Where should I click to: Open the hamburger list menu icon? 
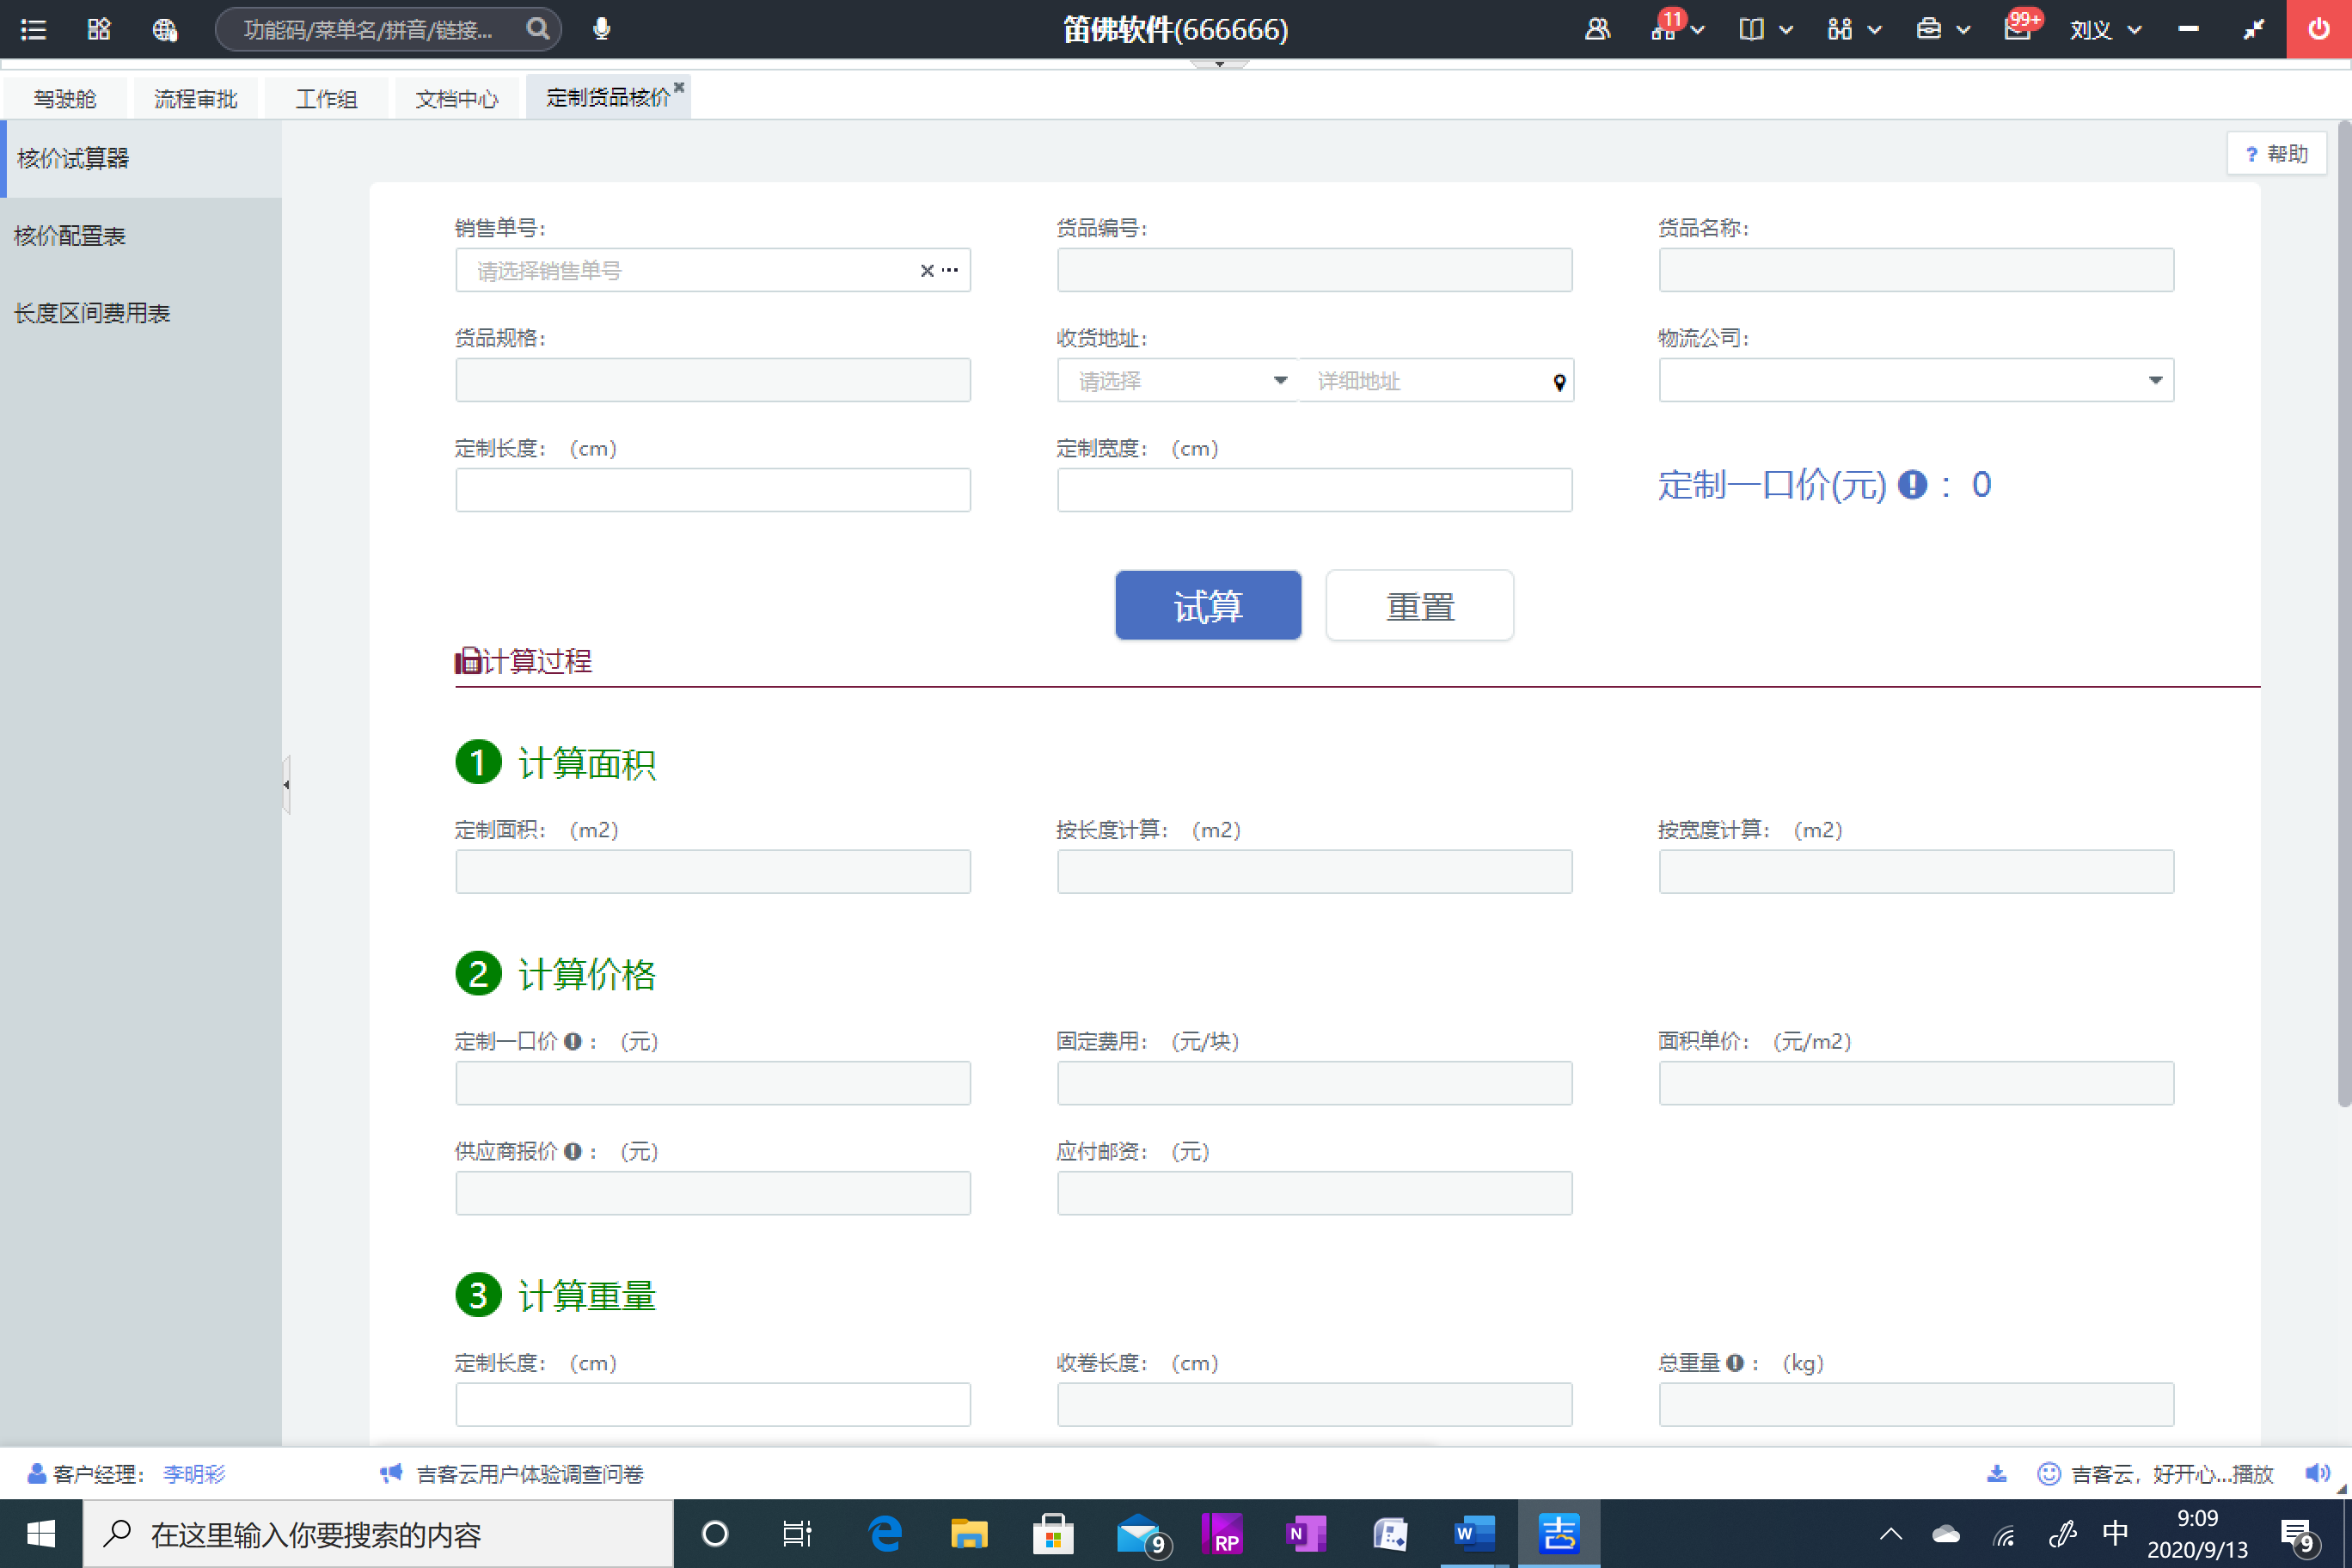(33, 29)
